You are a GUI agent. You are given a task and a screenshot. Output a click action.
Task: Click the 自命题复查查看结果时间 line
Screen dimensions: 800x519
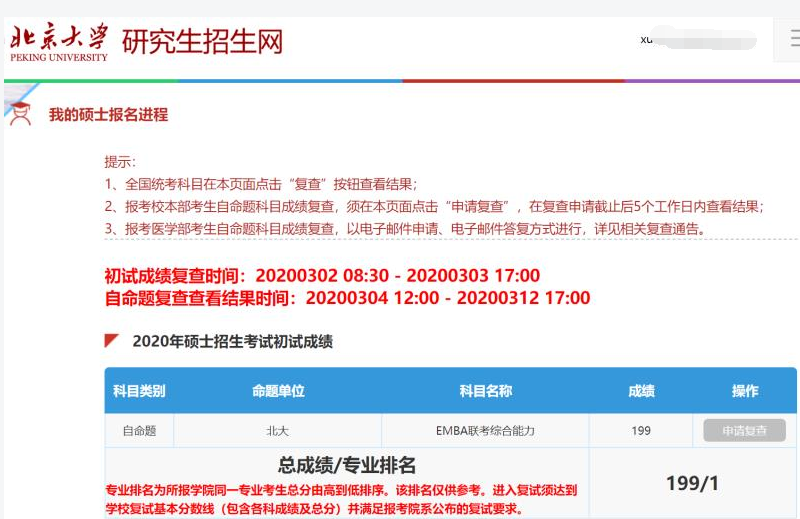point(347,298)
